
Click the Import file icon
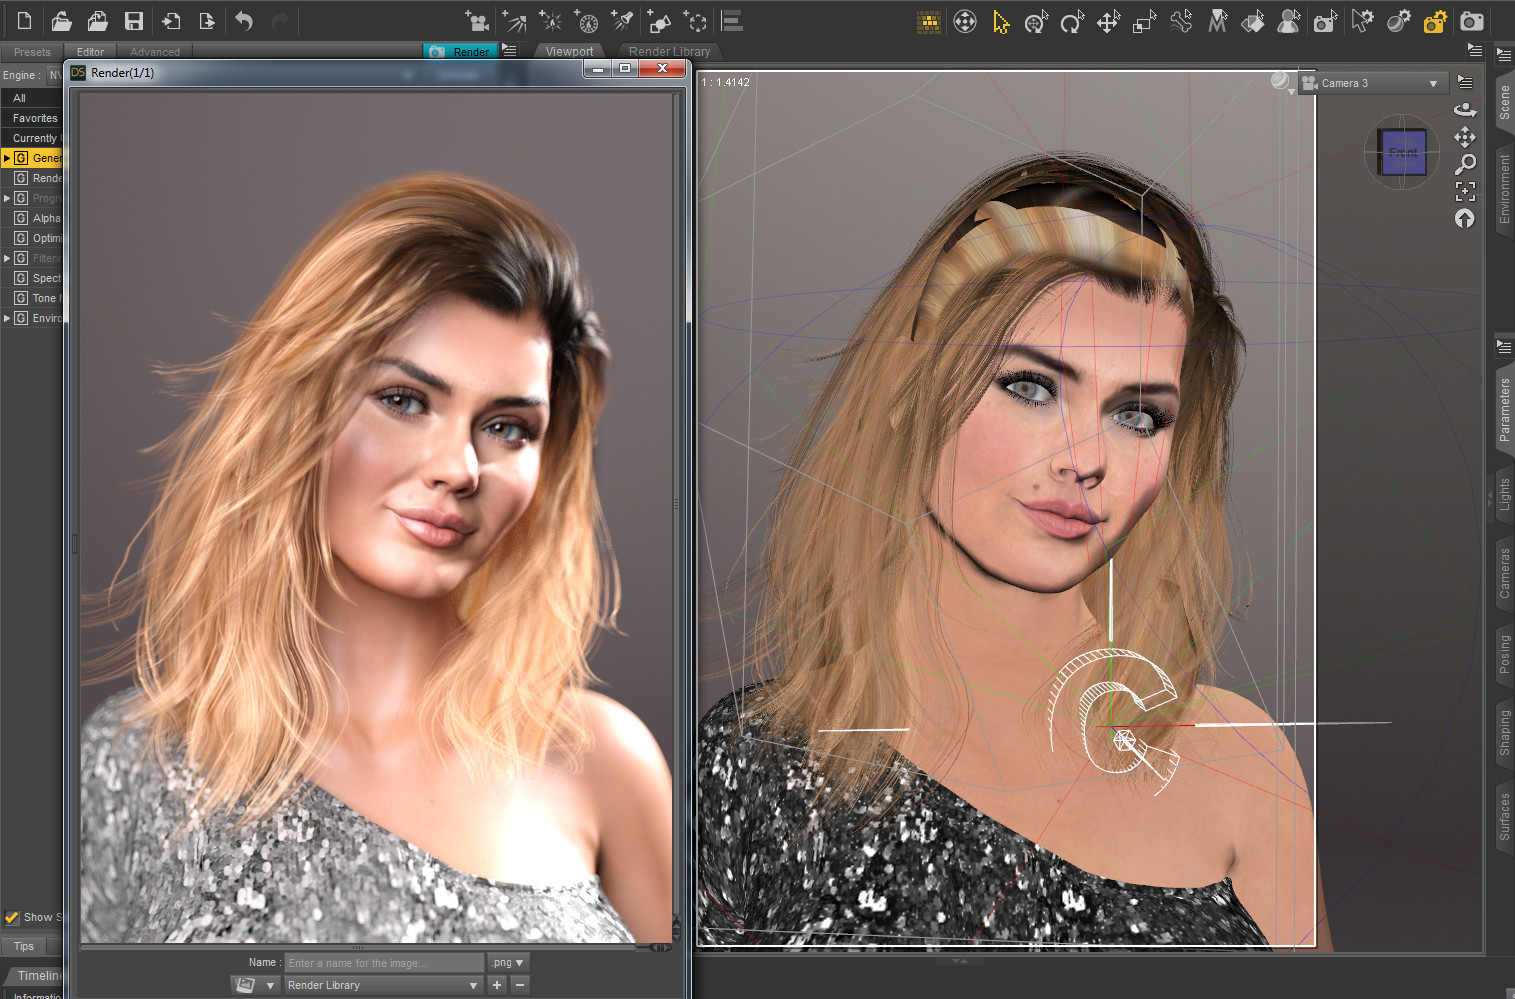(x=171, y=21)
